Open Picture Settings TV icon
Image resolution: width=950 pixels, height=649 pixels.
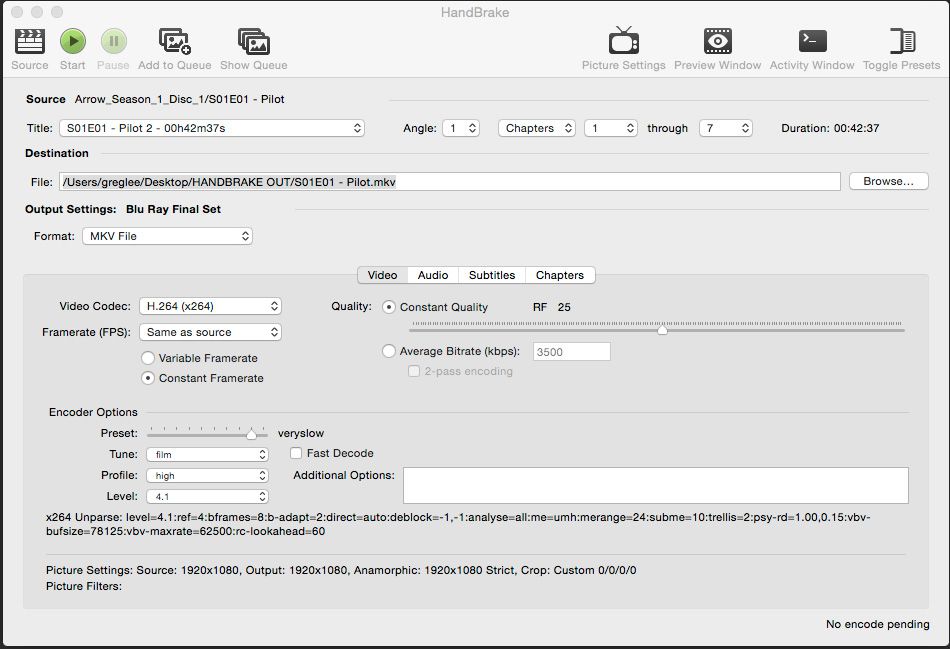623,41
